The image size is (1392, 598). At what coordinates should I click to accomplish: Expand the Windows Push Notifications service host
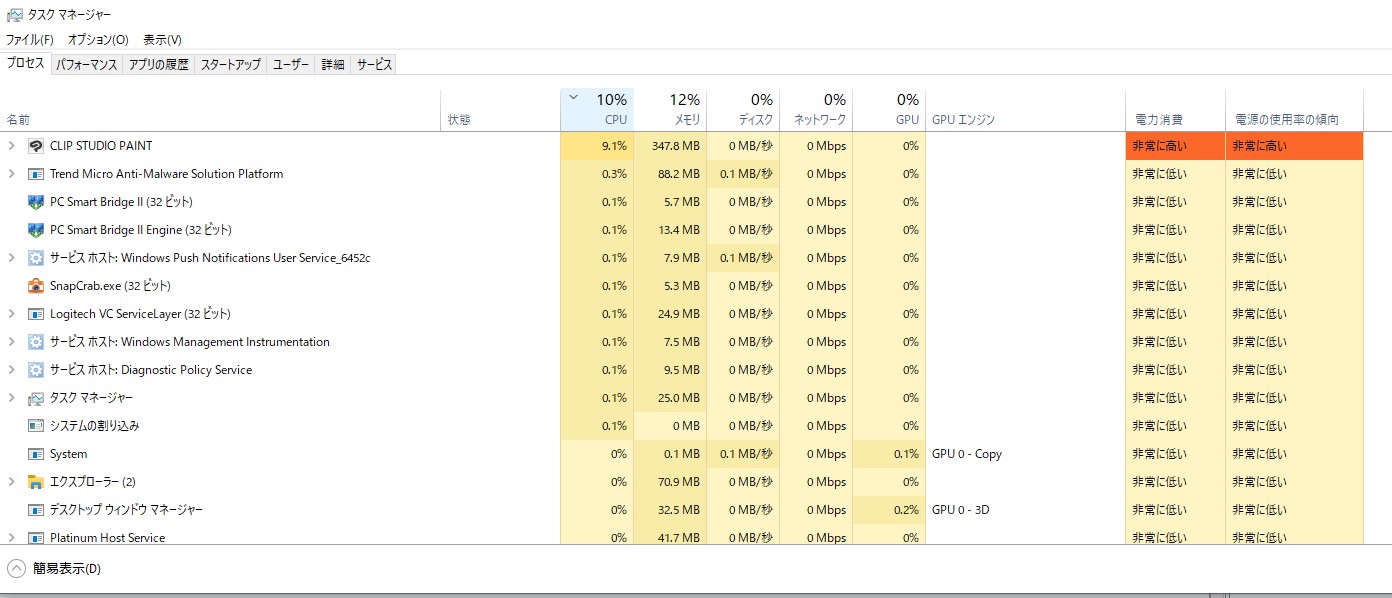12,258
